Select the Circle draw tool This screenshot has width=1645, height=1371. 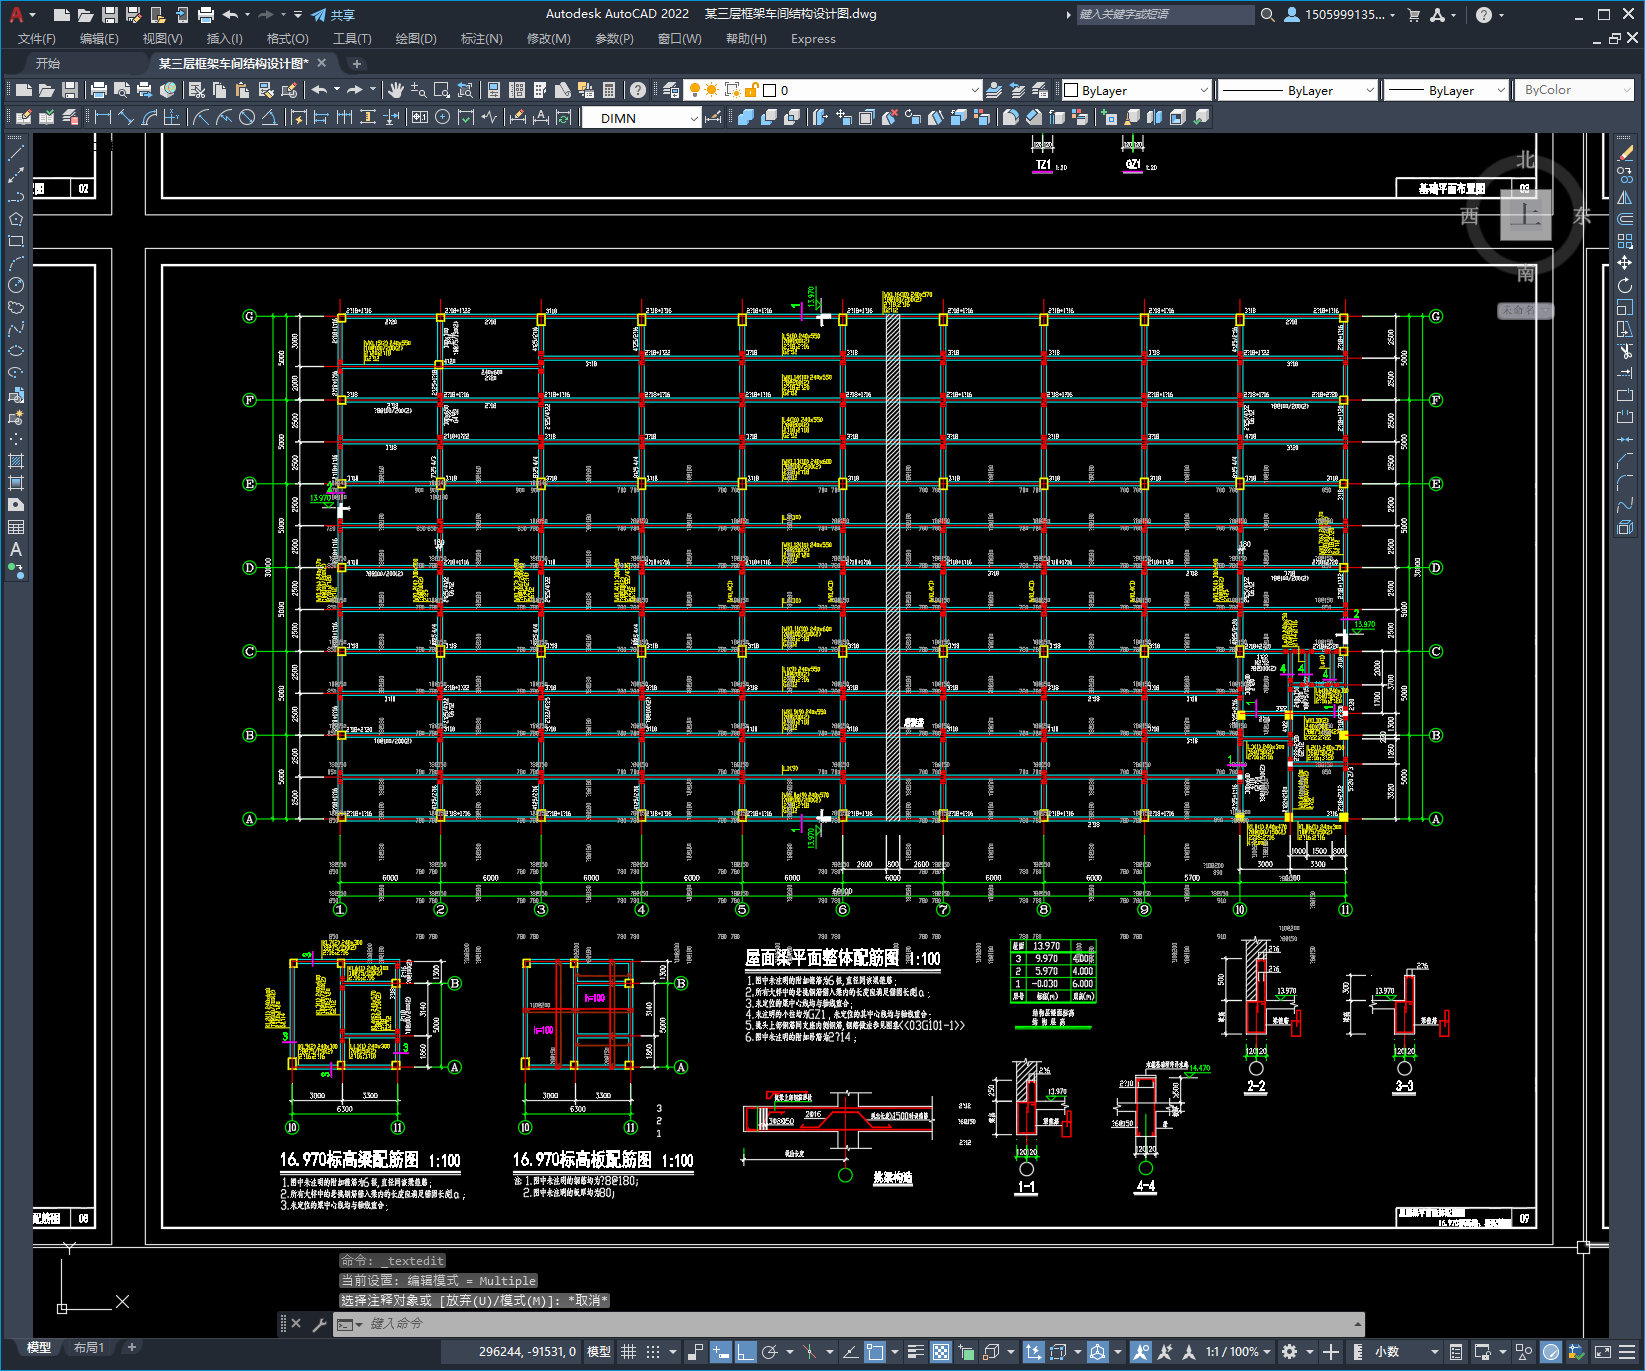tap(16, 285)
